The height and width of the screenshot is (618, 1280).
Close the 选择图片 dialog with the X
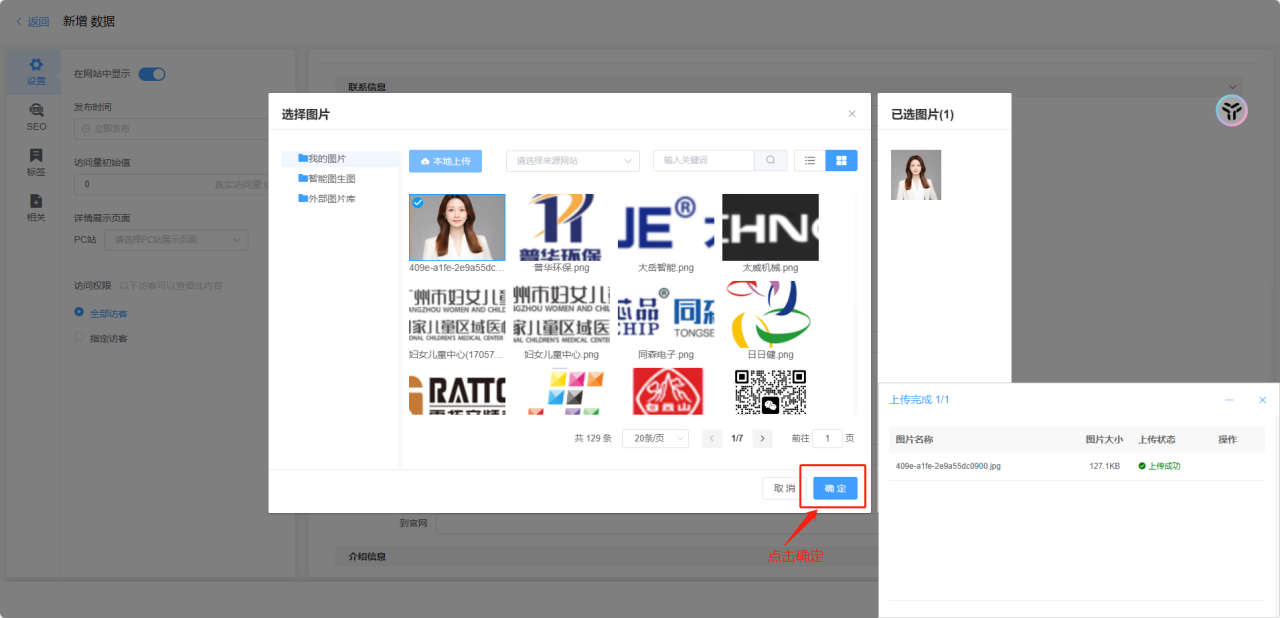[x=852, y=114]
